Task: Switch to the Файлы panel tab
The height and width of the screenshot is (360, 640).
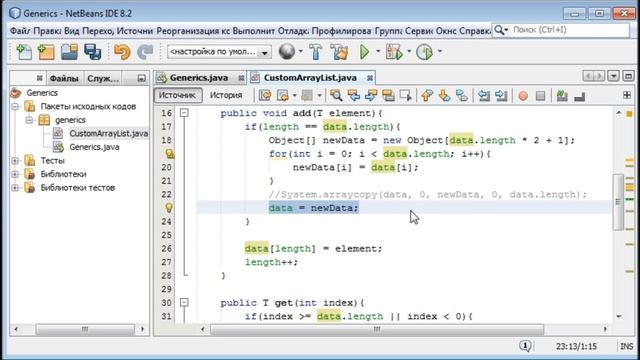Action: [x=64, y=78]
